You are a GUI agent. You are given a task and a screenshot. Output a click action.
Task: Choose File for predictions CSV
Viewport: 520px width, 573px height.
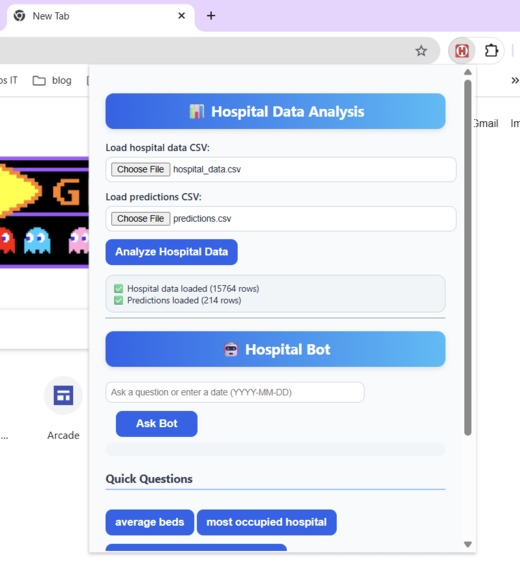point(140,219)
